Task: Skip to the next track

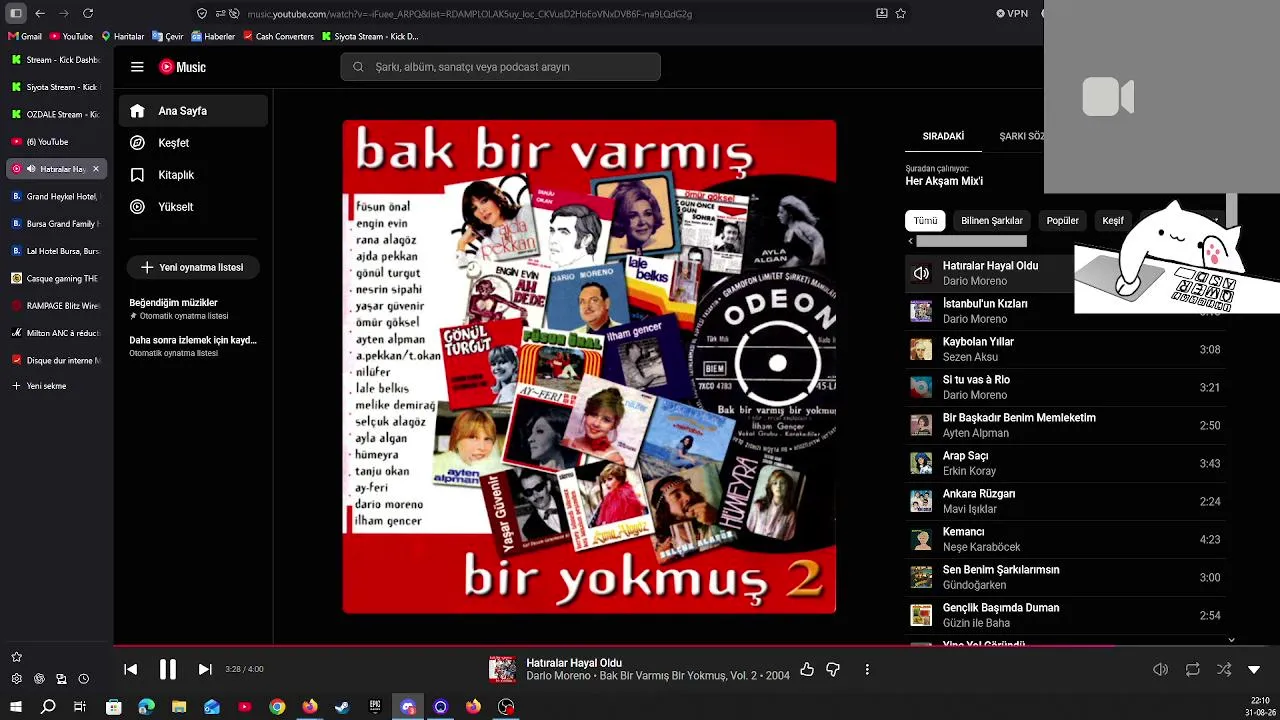Action: [205, 669]
